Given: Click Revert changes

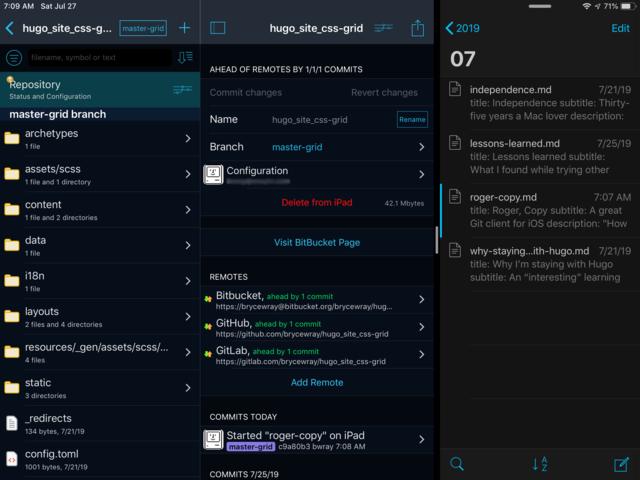Looking at the screenshot, I should coord(384,93).
